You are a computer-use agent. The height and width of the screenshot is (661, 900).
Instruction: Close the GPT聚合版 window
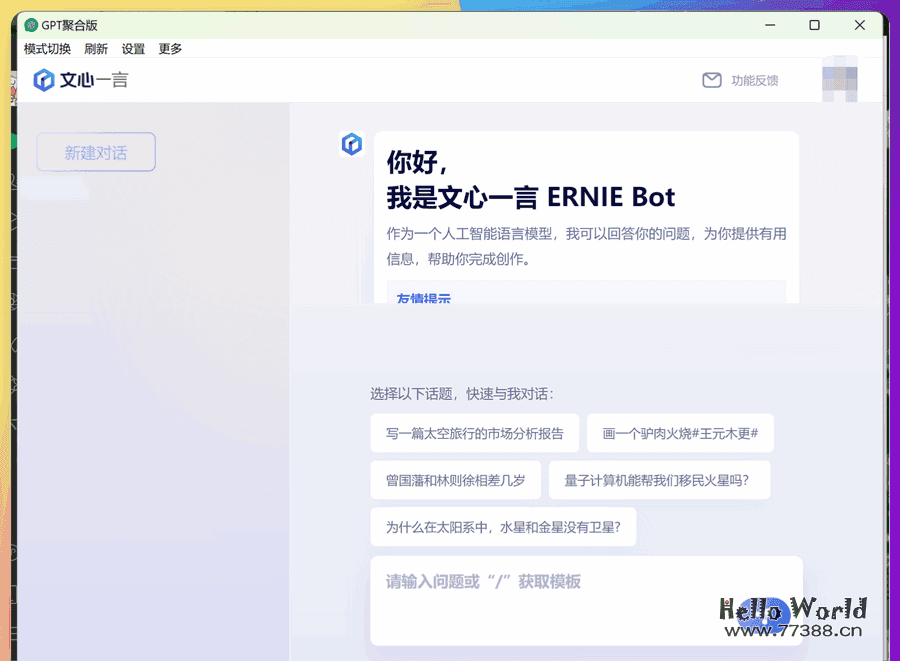click(859, 25)
